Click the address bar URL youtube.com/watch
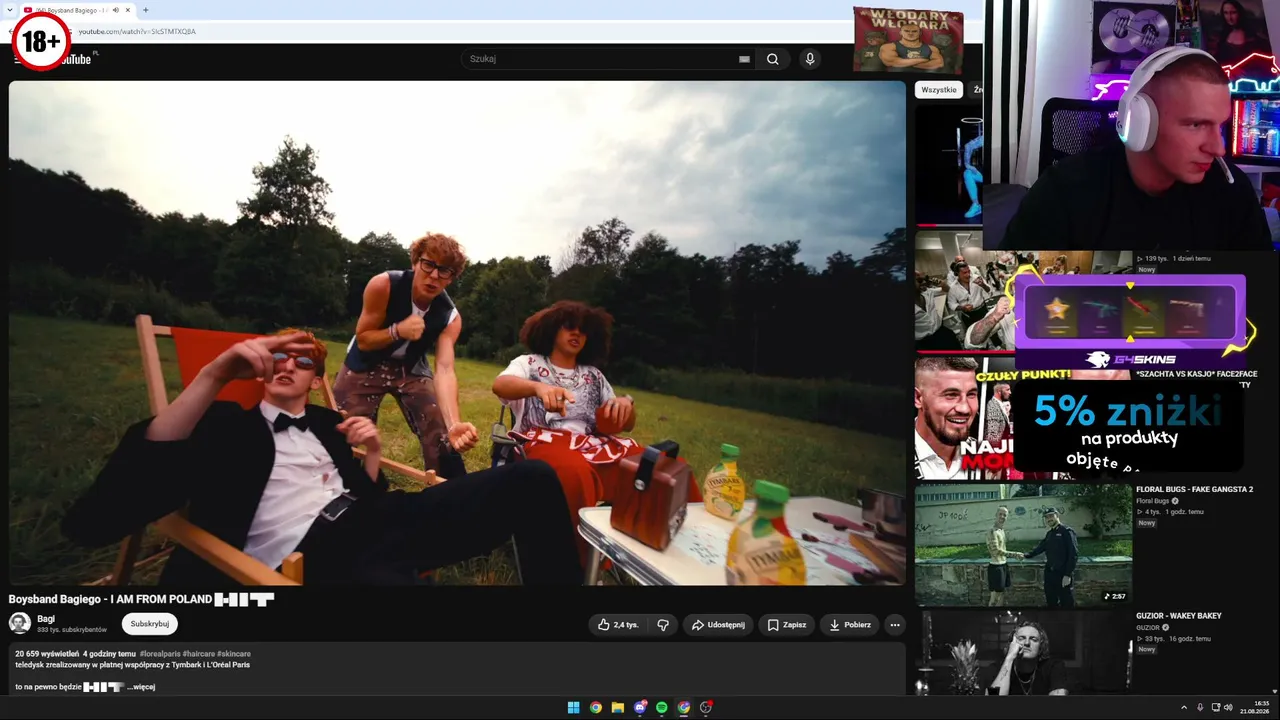 click(x=137, y=32)
